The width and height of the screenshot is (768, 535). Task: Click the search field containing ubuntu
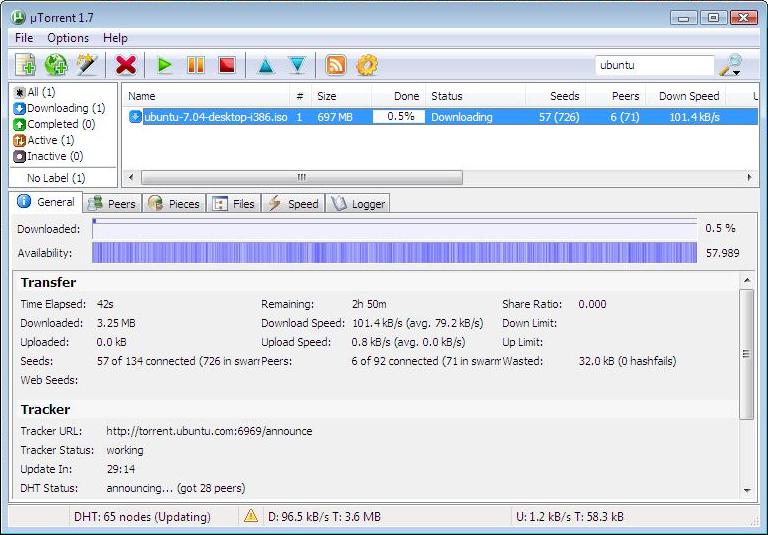[x=654, y=65]
